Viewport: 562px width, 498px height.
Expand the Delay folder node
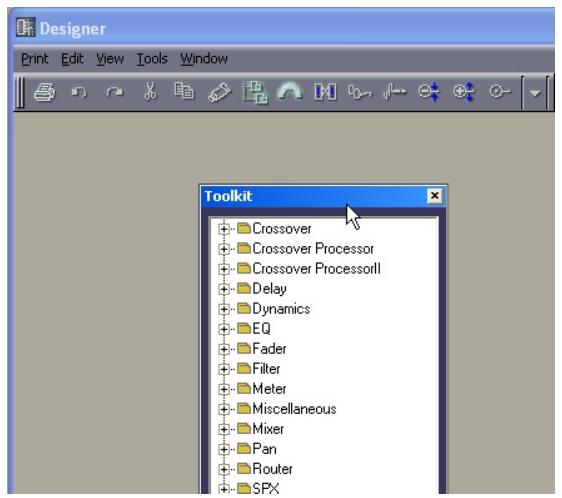tap(224, 289)
